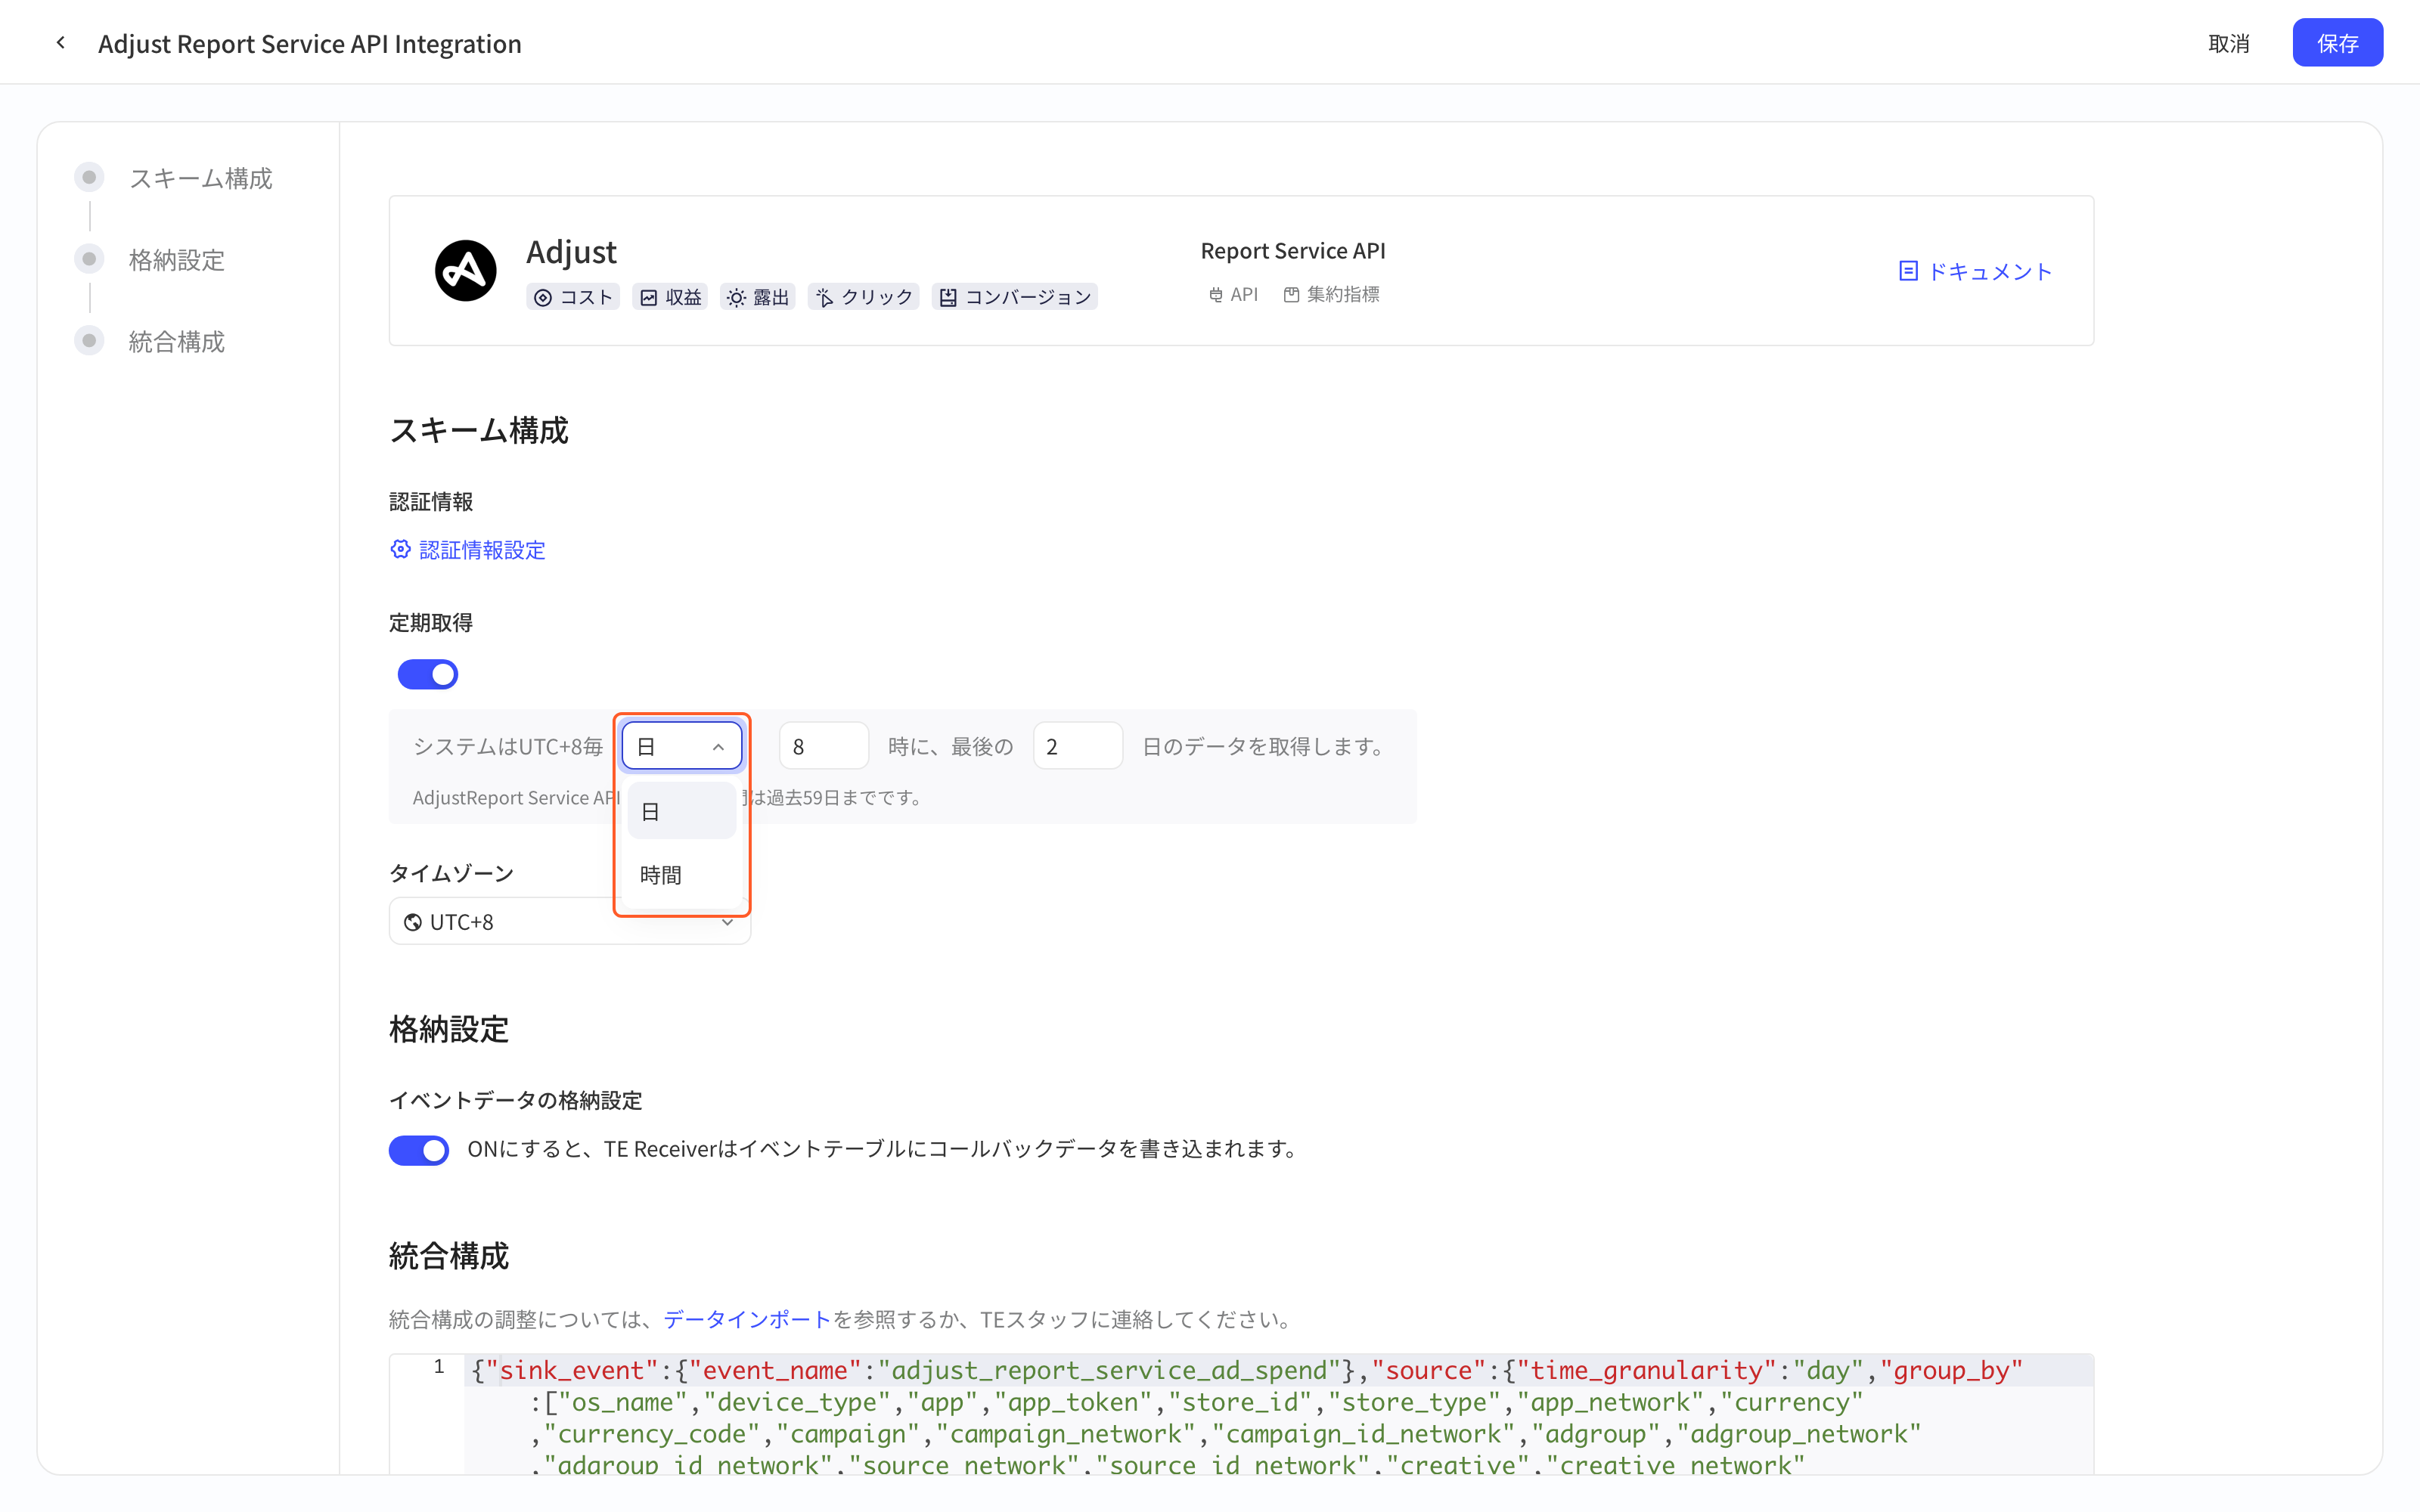Click line number 1 in code editor
The height and width of the screenshot is (1512, 2420).
coord(438,1367)
